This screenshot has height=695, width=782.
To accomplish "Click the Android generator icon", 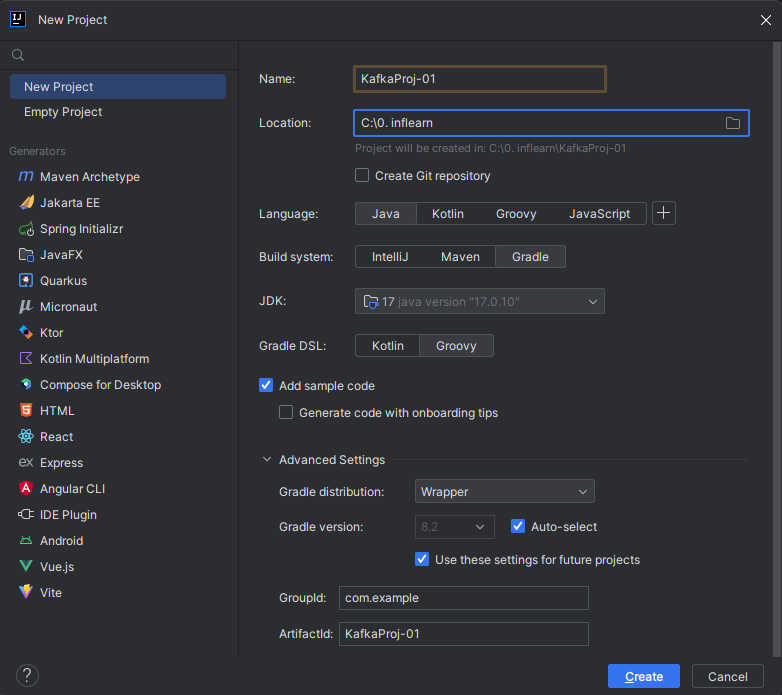I will pos(26,540).
